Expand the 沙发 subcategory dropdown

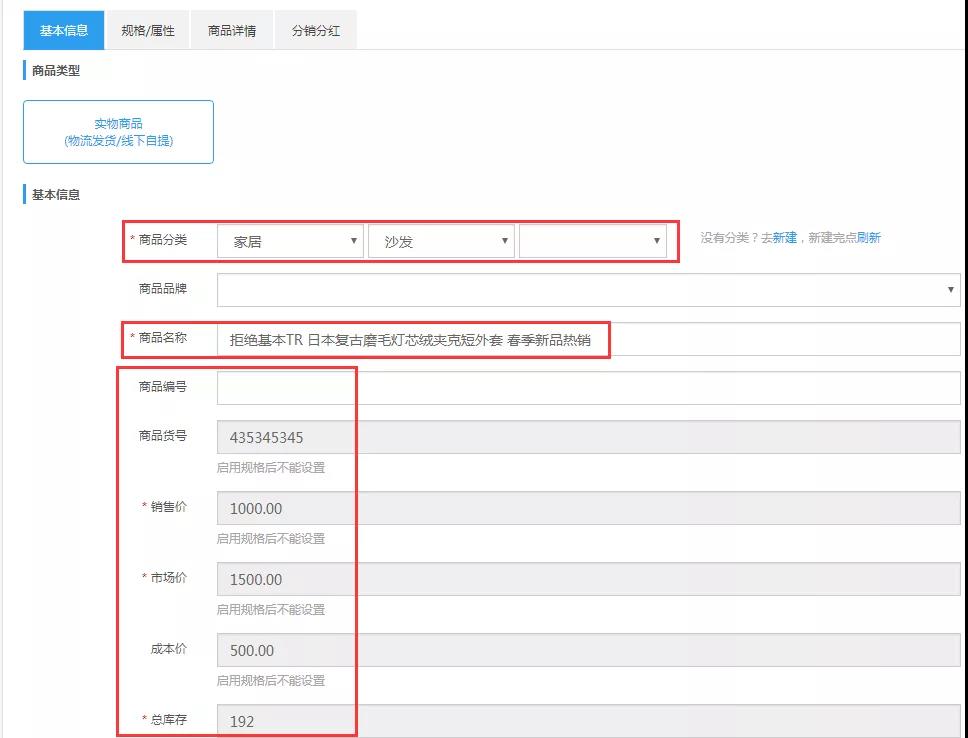[441, 241]
